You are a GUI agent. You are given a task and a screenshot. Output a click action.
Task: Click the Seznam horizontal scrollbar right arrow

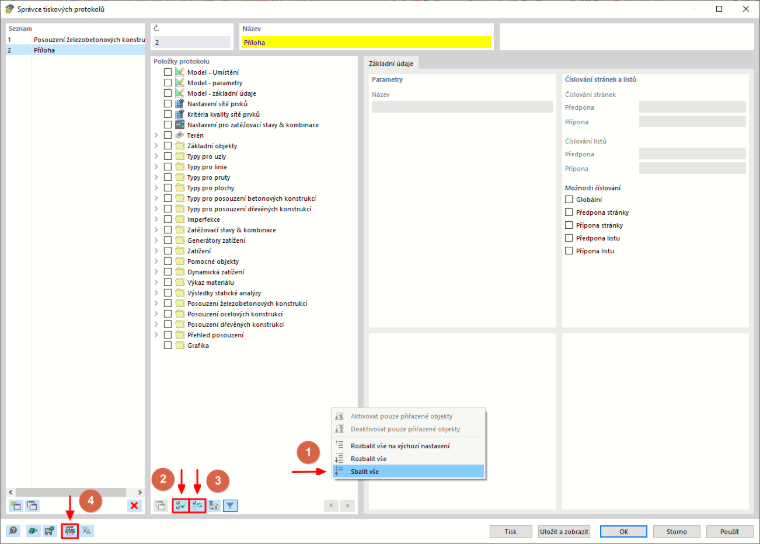point(140,492)
